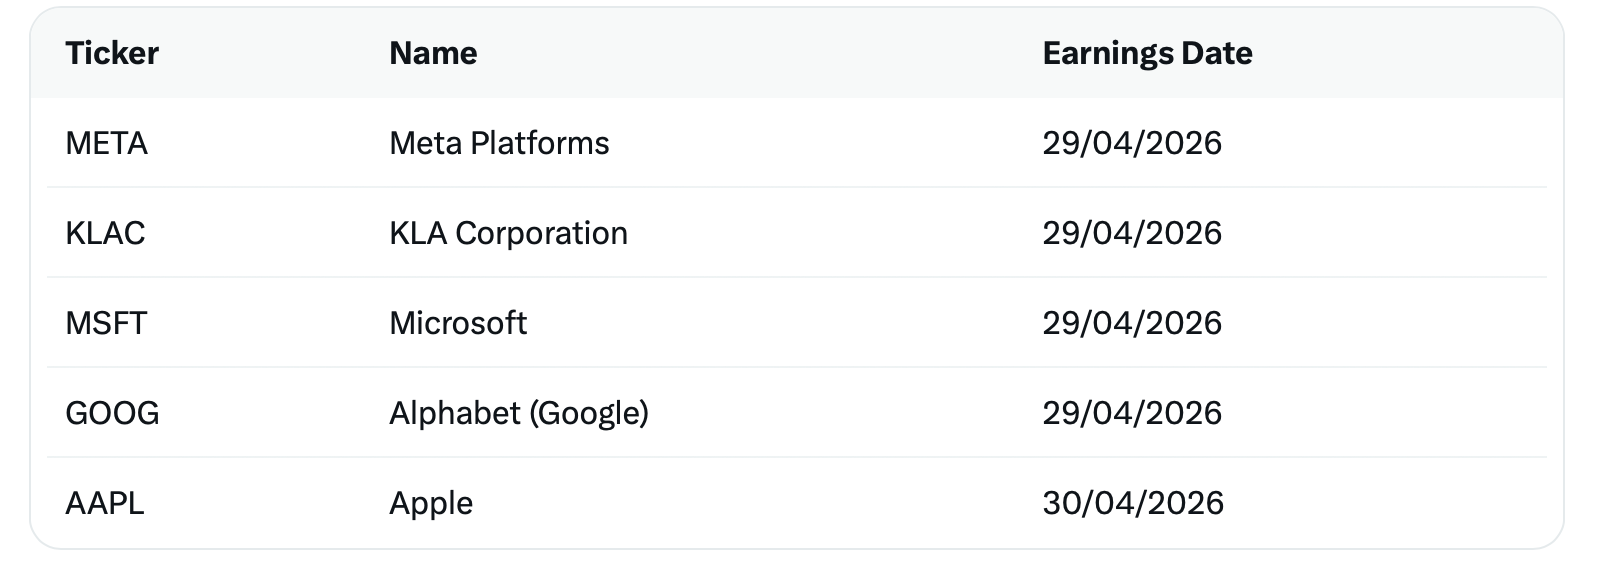This screenshot has width=1610, height=580.
Task: Click KLA Corporation's earnings date cell
Action: (1132, 233)
